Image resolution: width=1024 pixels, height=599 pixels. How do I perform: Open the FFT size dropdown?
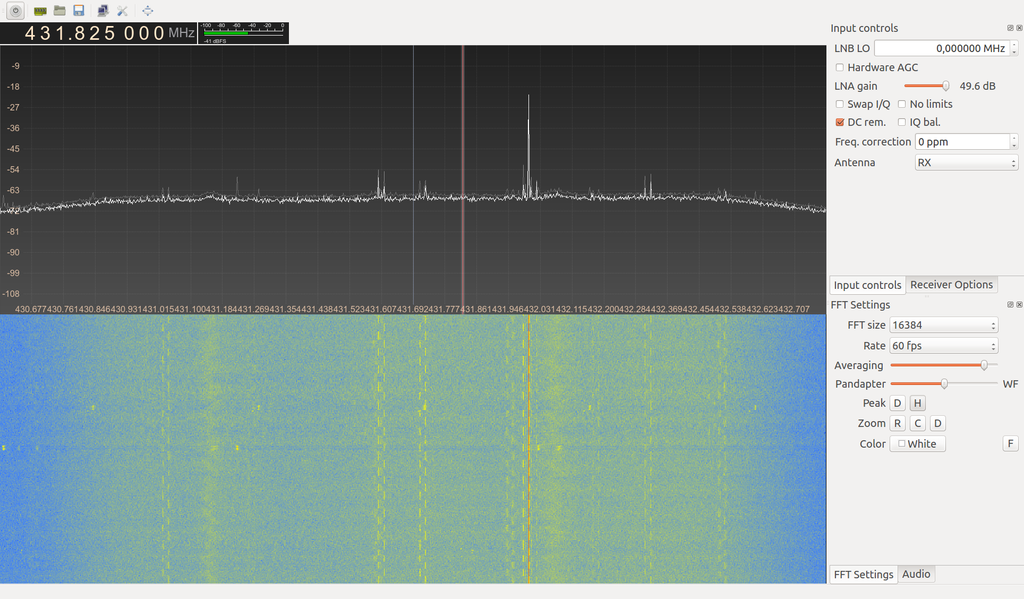944,324
